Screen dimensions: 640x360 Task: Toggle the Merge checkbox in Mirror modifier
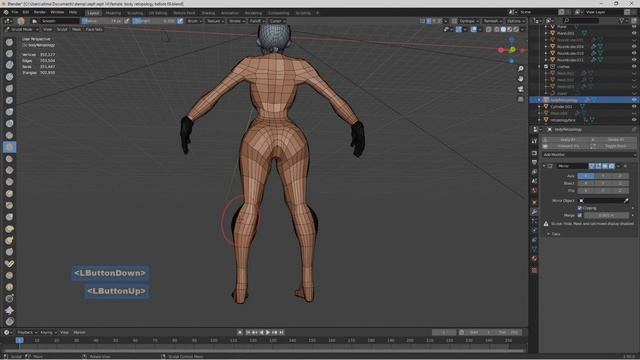click(580, 215)
